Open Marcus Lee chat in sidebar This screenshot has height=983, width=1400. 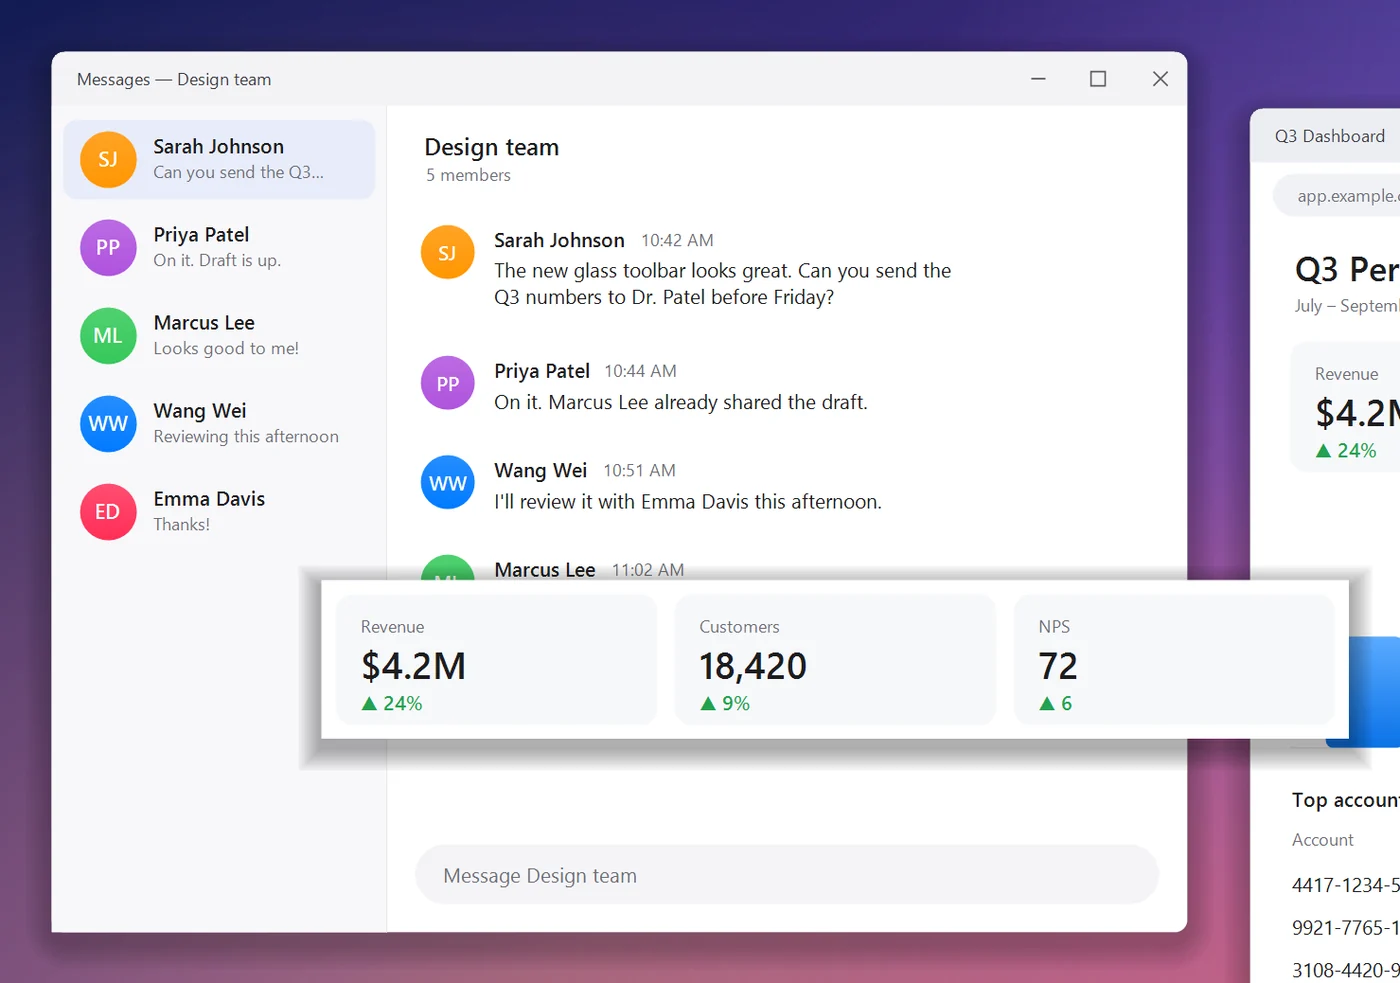point(219,335)
